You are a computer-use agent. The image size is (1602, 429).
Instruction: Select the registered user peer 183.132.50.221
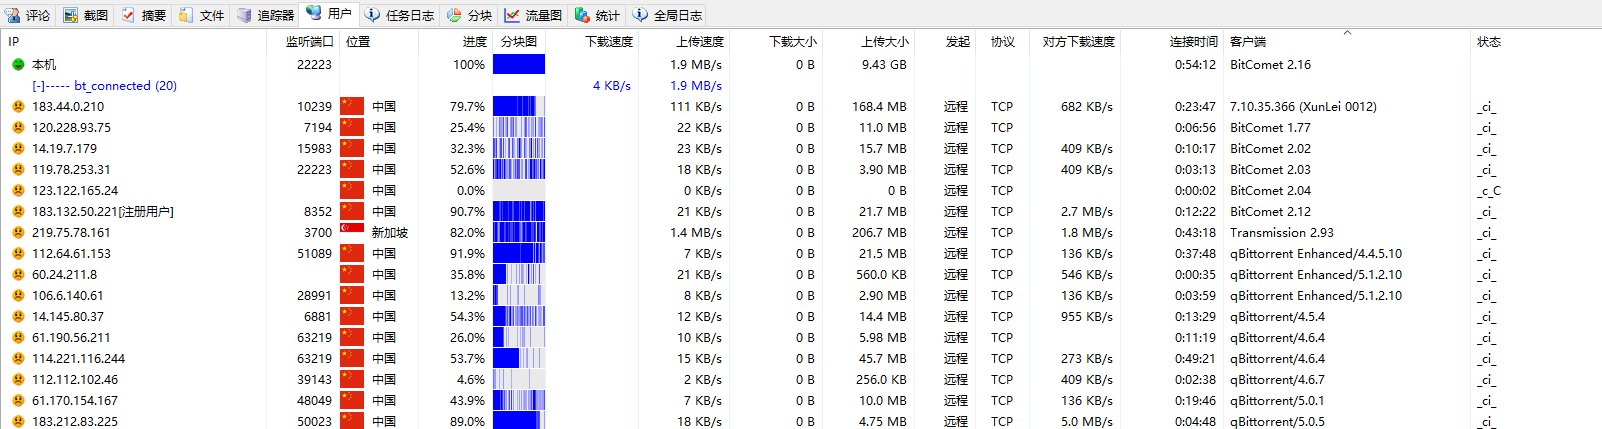click(x=102, y=212)
